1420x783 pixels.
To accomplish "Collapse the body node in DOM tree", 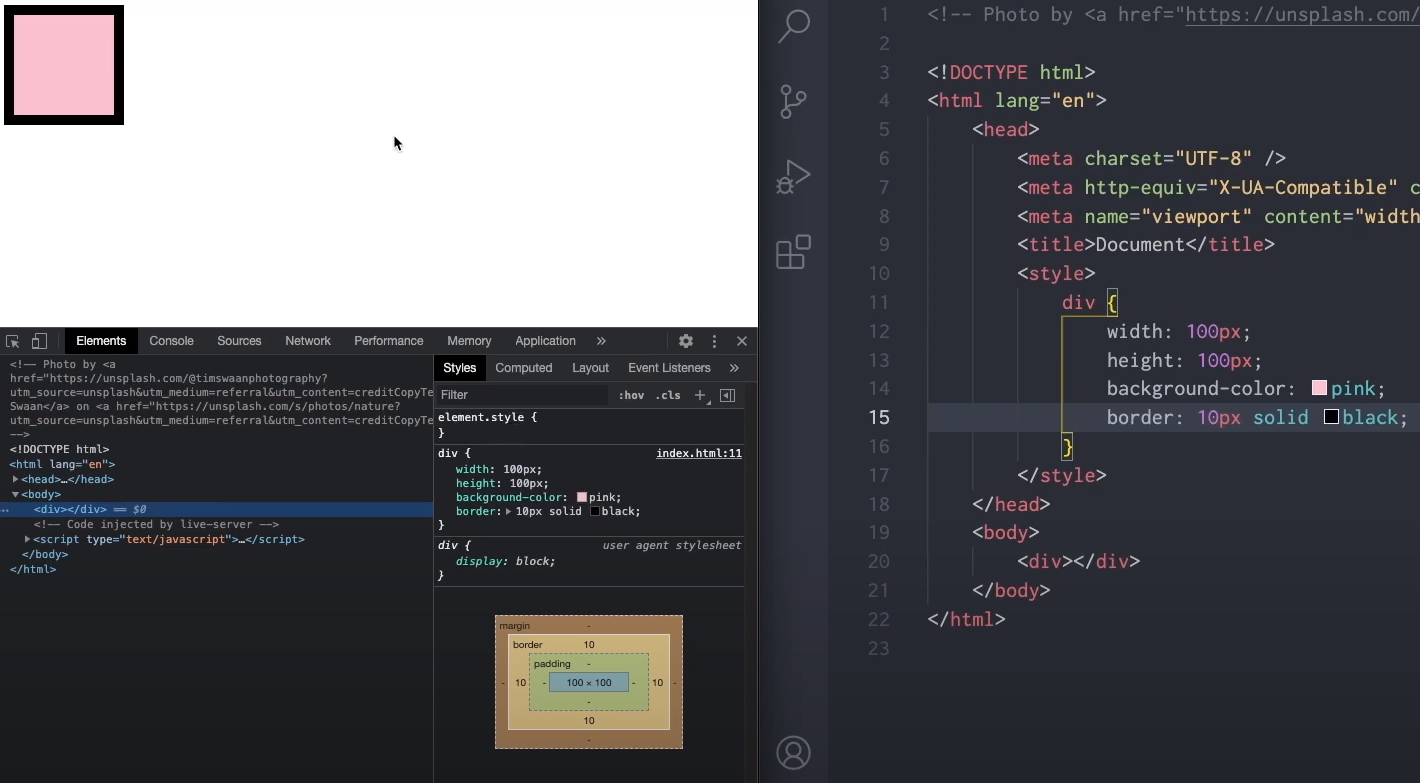I will click(15, 494).
